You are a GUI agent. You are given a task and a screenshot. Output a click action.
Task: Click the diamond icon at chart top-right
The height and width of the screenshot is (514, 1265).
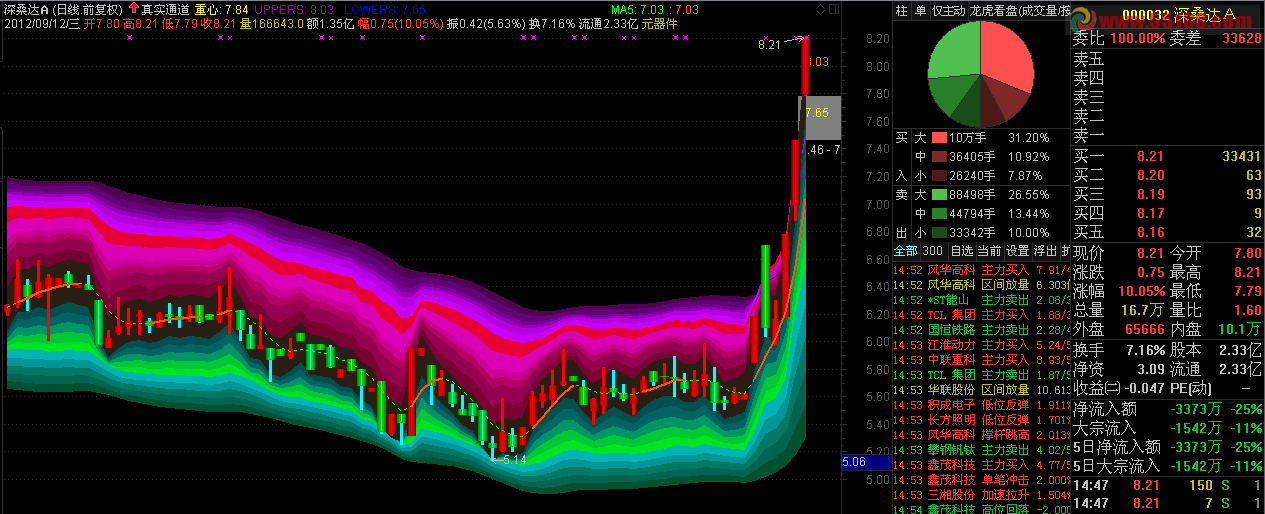821,9
